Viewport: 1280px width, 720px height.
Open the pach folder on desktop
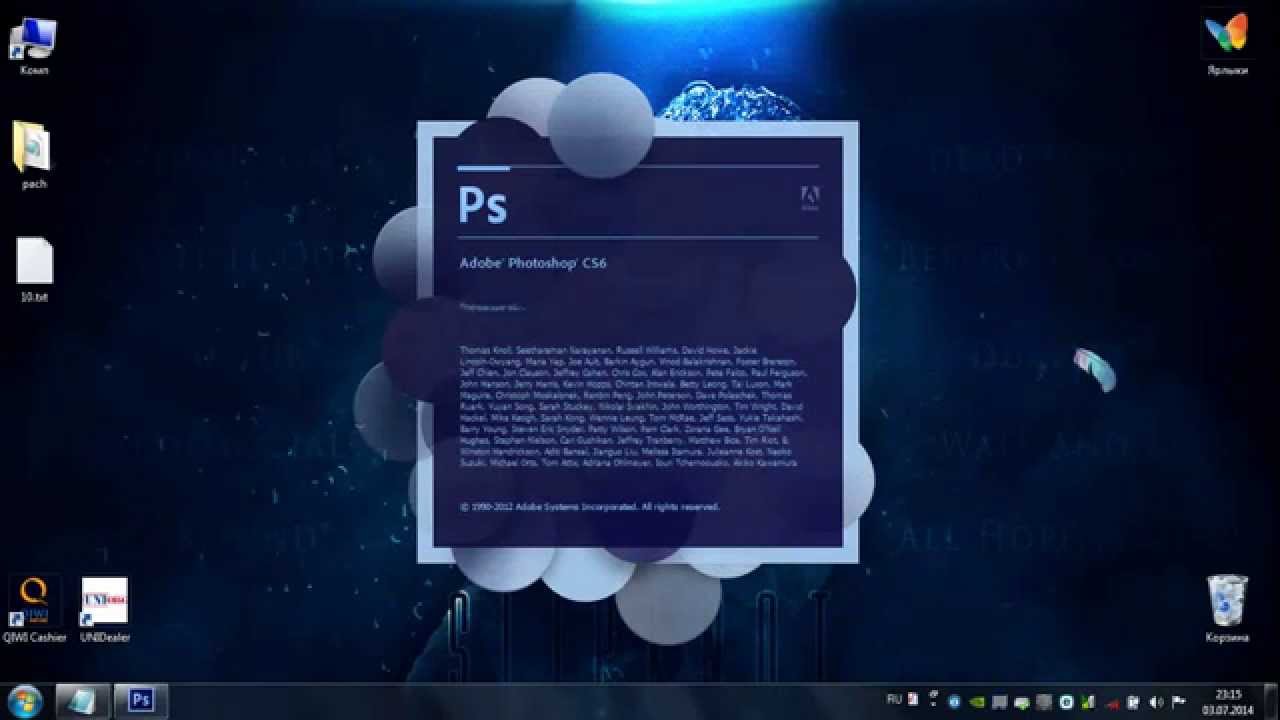(33, 155)
